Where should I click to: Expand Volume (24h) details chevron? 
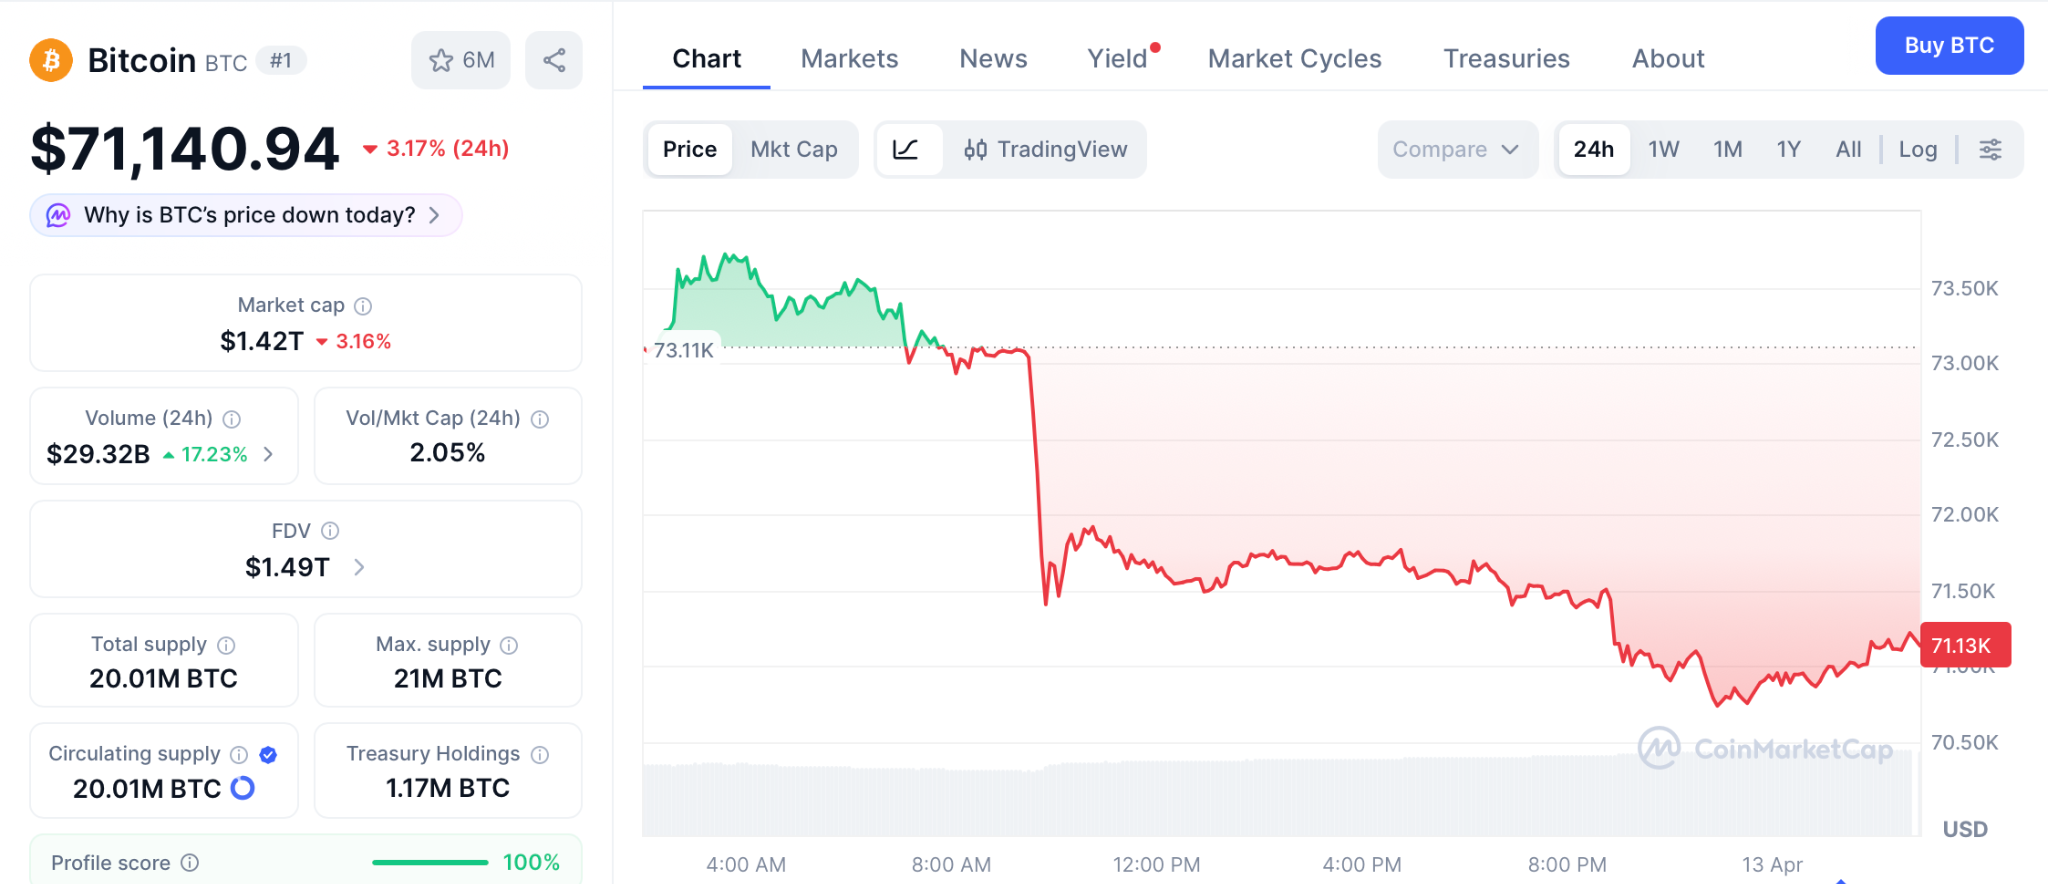click(267, 454)
